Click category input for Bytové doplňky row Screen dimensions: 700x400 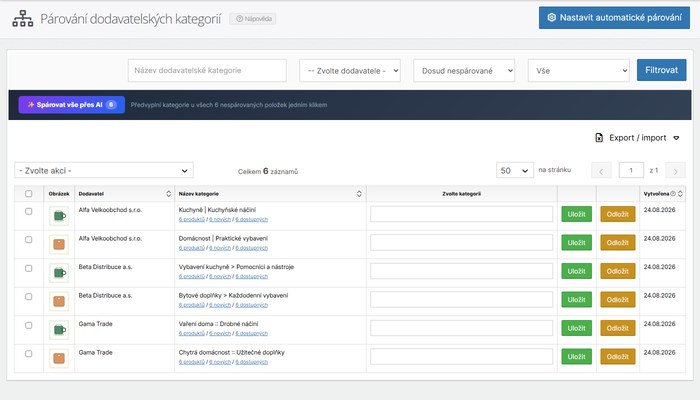[461, 300]
